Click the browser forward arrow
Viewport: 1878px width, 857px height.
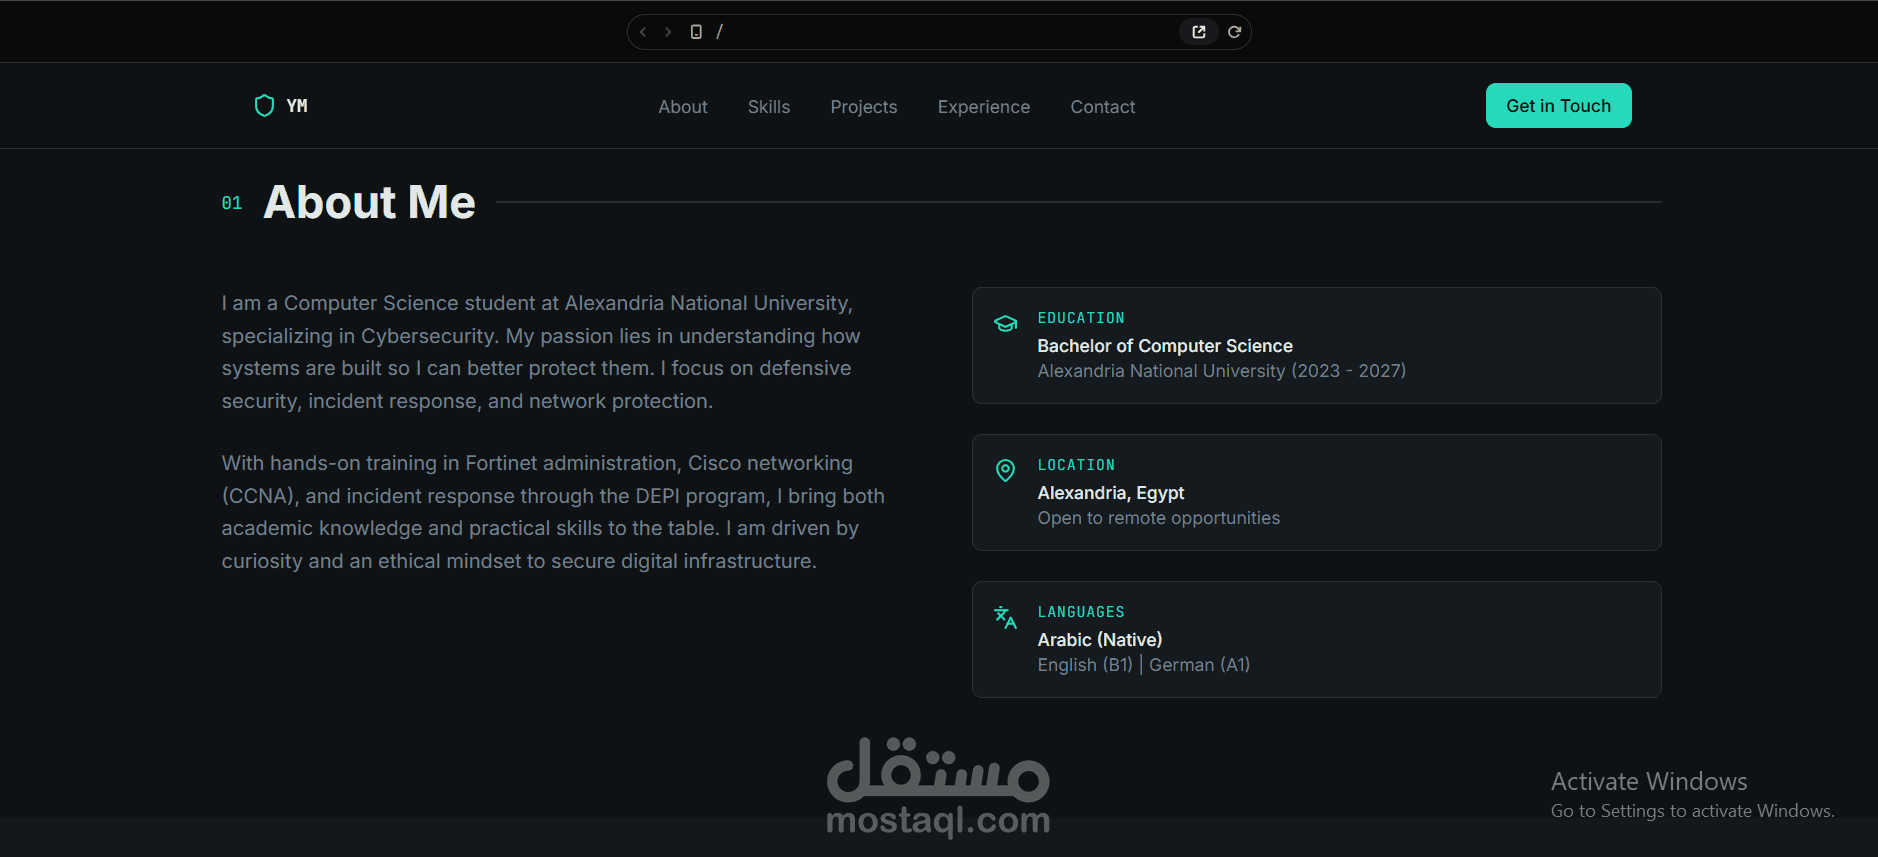(668, 32)
